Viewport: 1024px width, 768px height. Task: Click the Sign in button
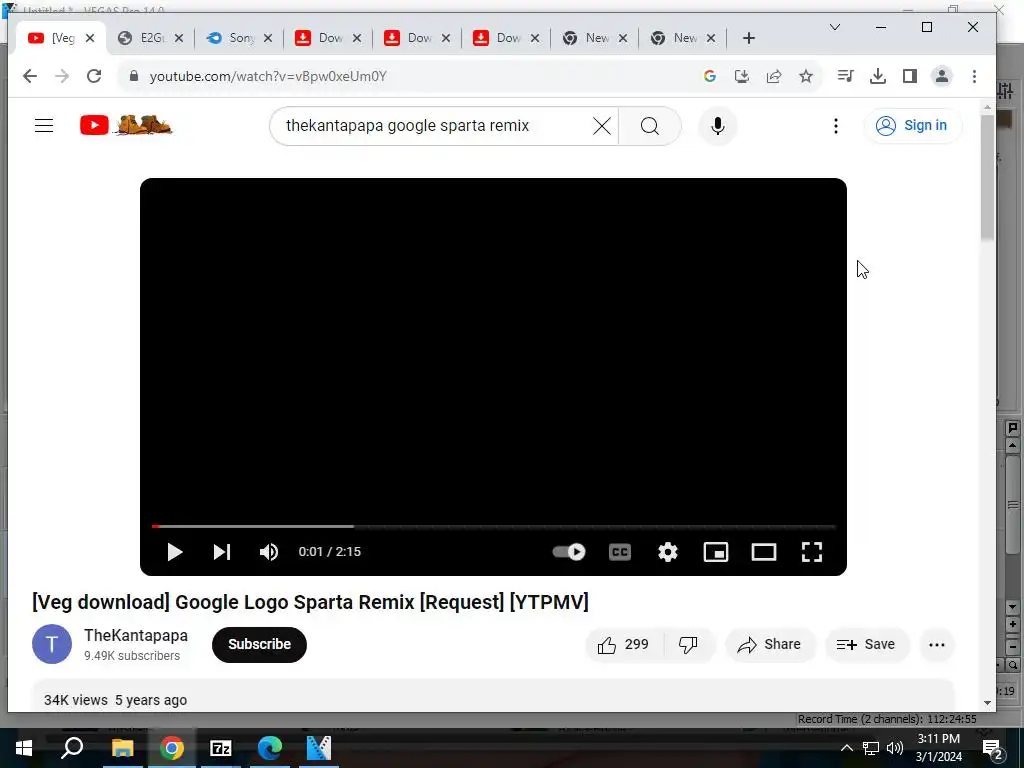tap(912, 125)
